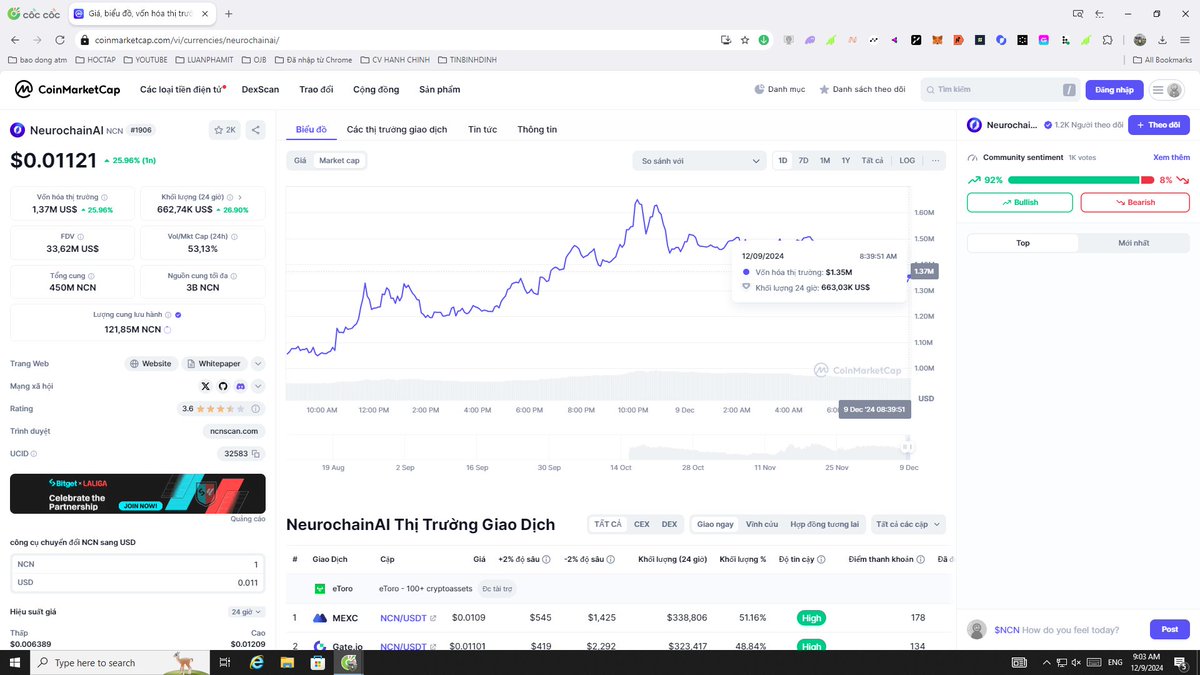The width and height of the screenshot is (1200, 675).
Task: Expand the Trang Web links chevron
Action: [258, 364]
